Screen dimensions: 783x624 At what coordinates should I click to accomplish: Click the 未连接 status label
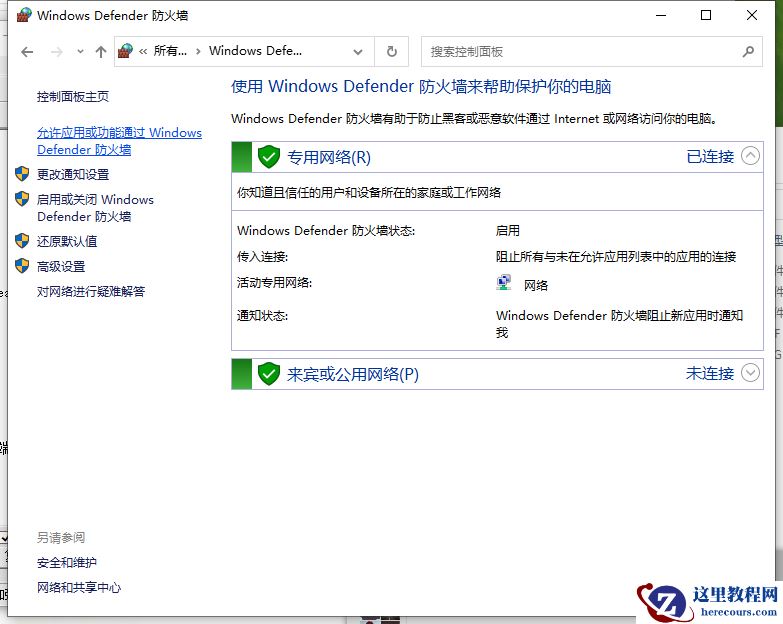(x=710, y=373)
